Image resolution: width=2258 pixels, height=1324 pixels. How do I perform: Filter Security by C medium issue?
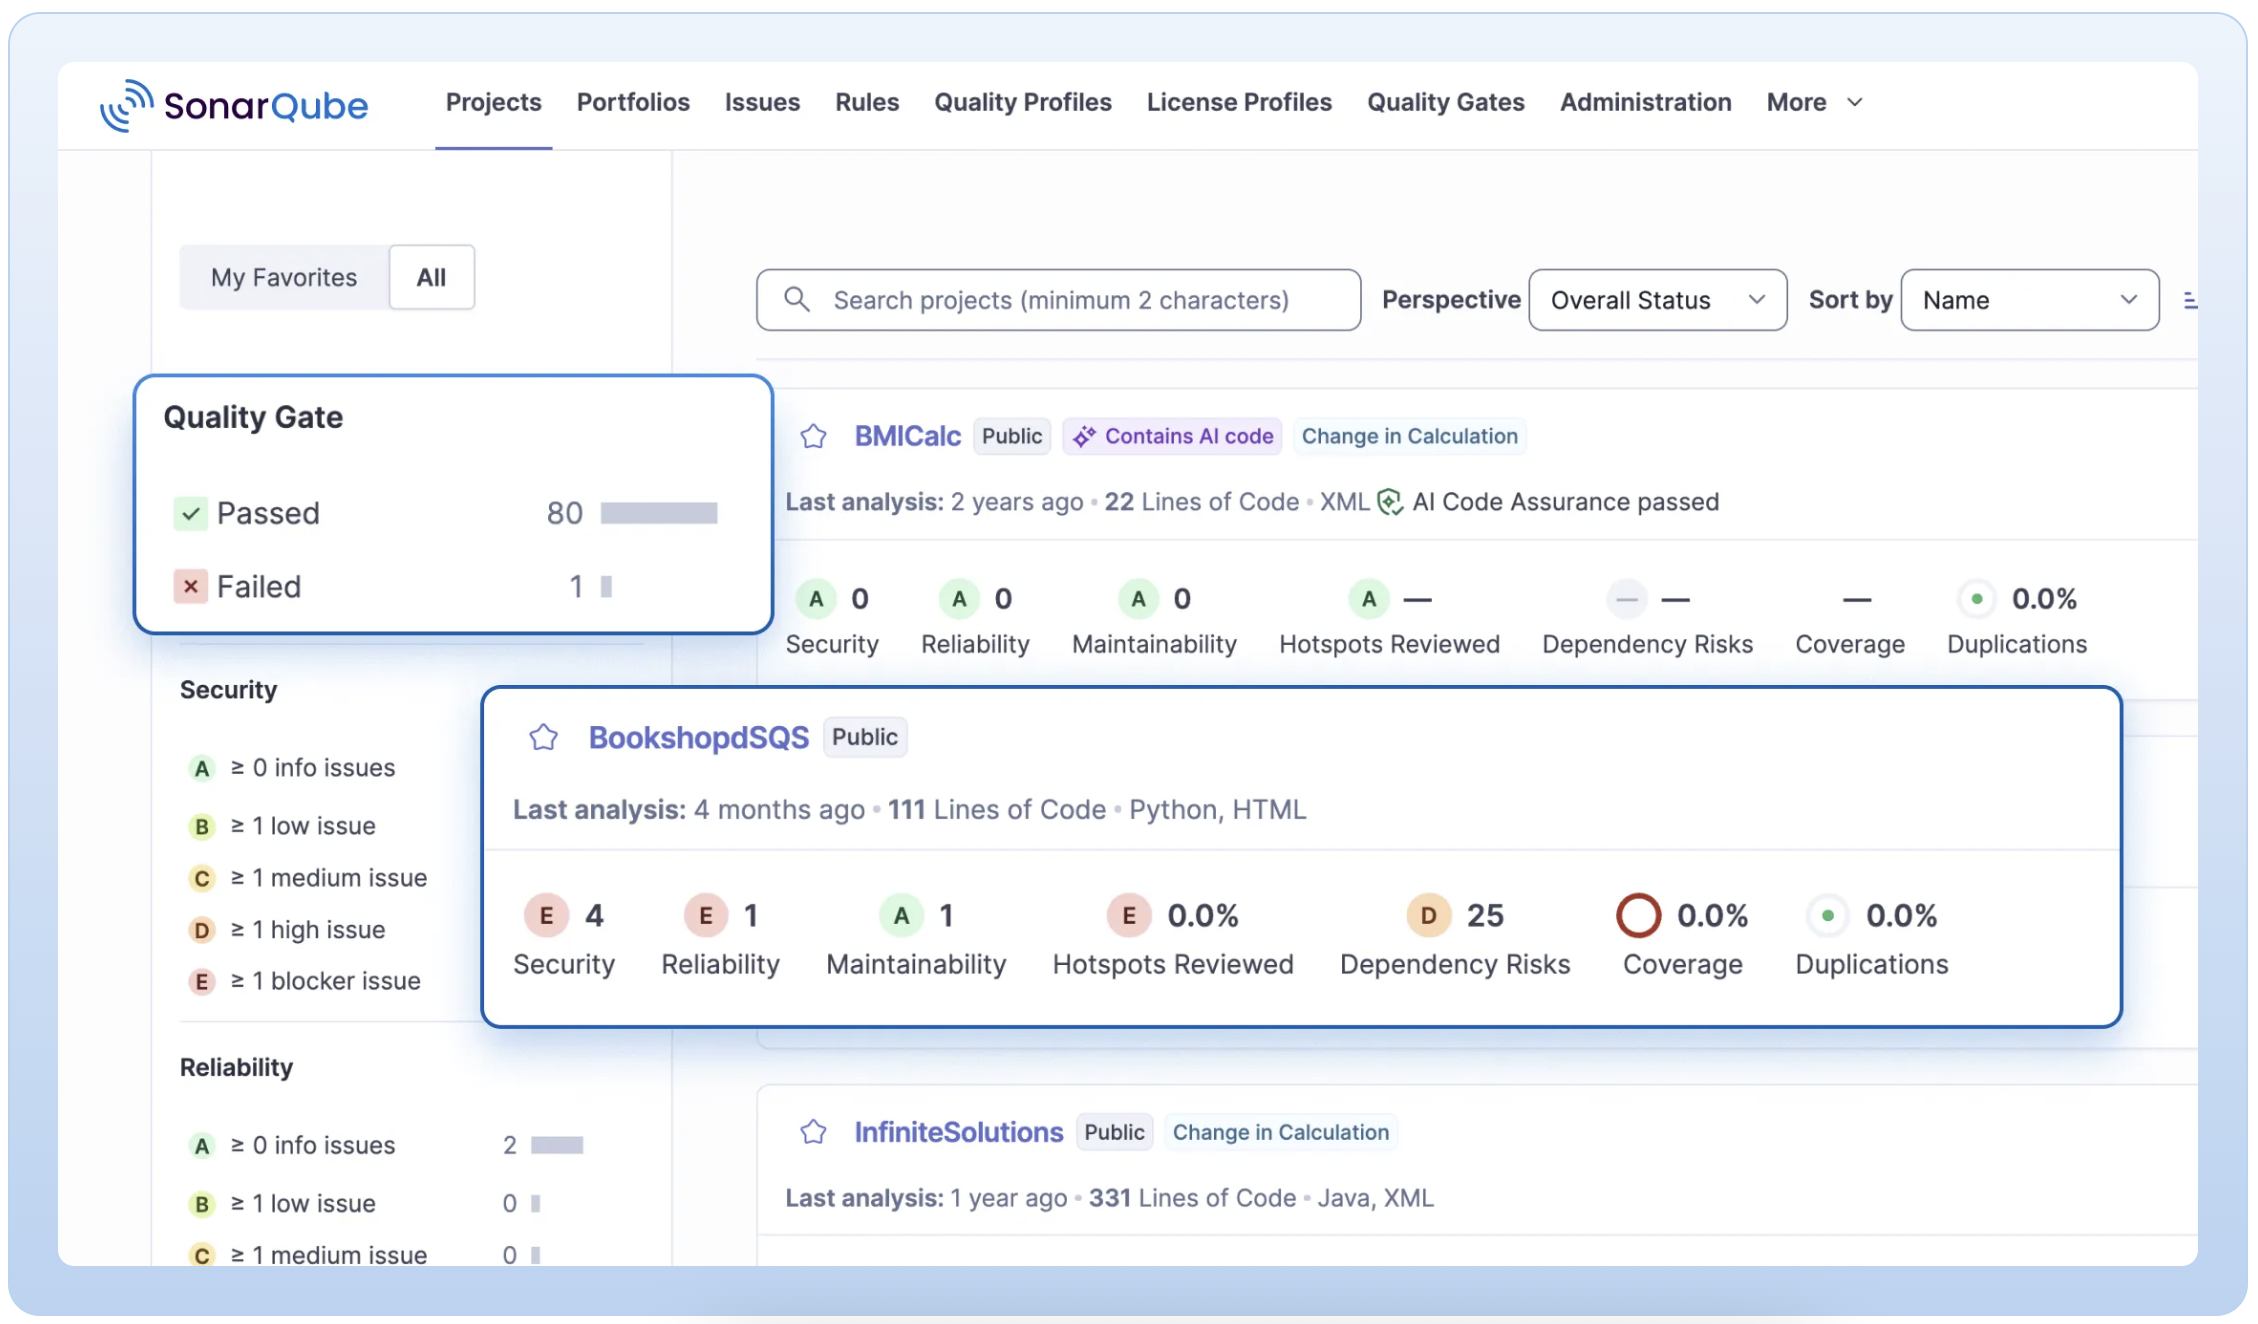click(308, 878)
